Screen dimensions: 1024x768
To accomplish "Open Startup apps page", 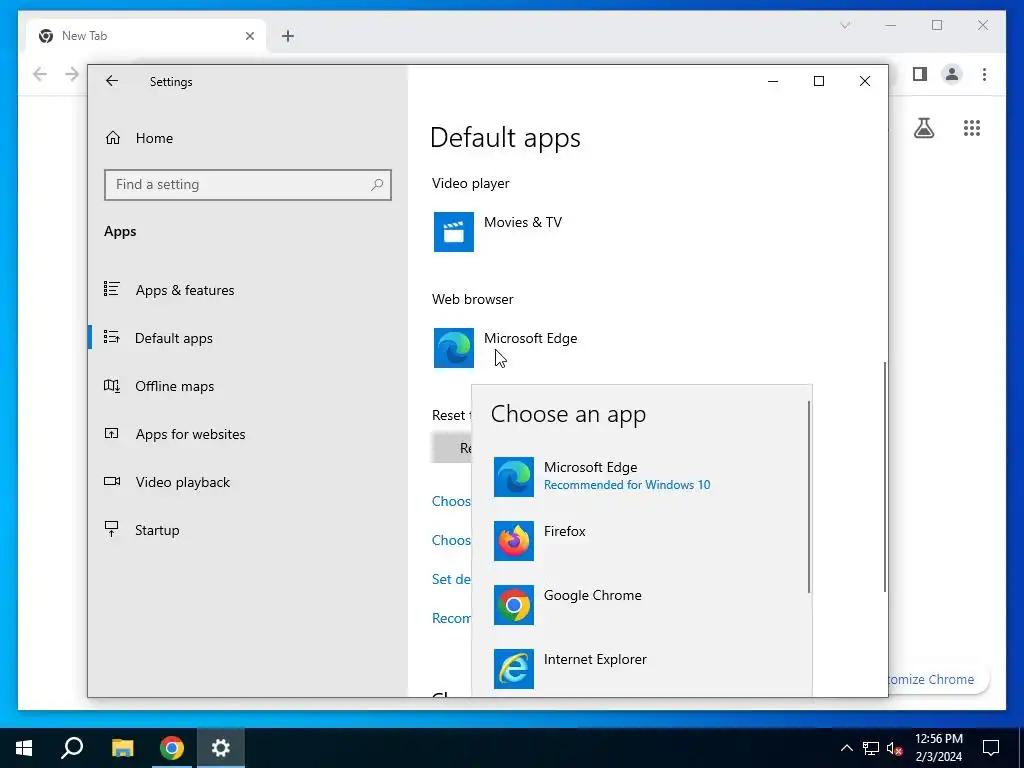I will pos(157,530).
